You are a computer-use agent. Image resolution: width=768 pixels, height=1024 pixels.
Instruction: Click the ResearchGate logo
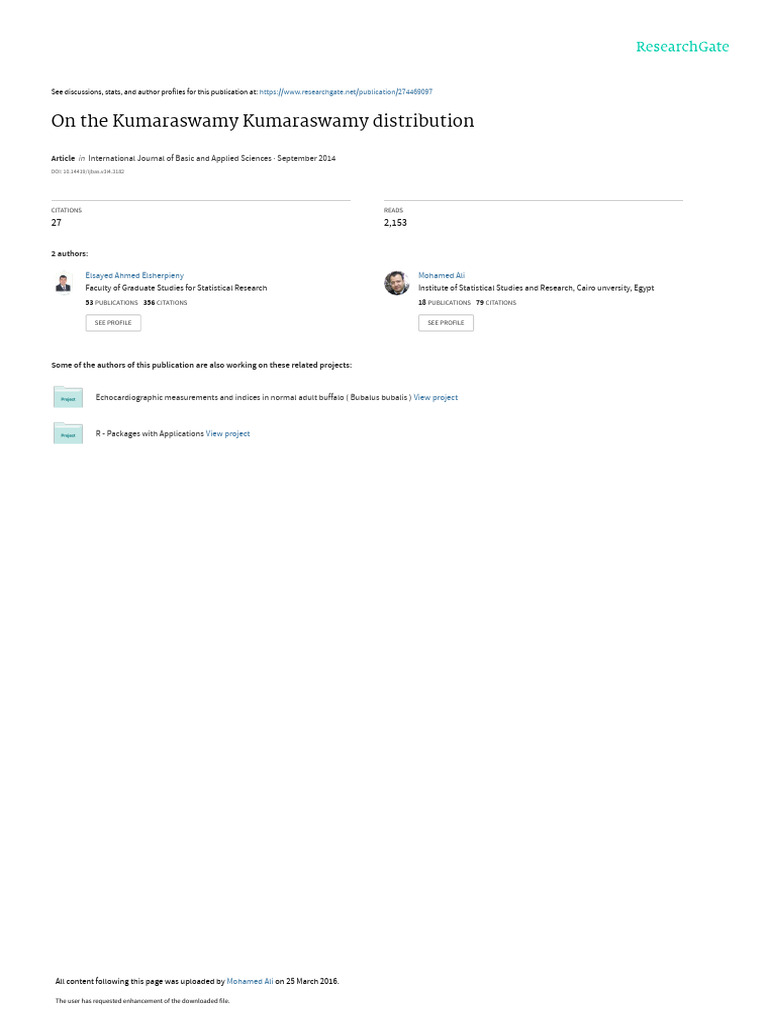click(x=682, y=47)
